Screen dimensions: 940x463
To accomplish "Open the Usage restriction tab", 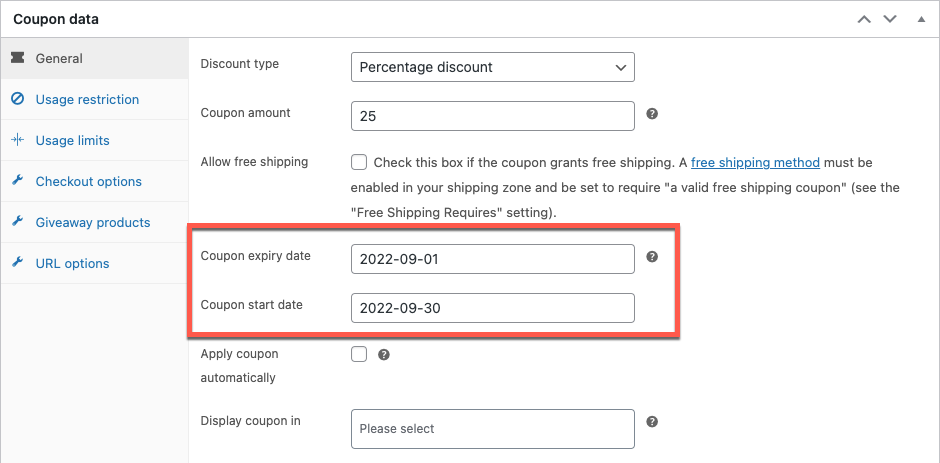I will 87,99.
